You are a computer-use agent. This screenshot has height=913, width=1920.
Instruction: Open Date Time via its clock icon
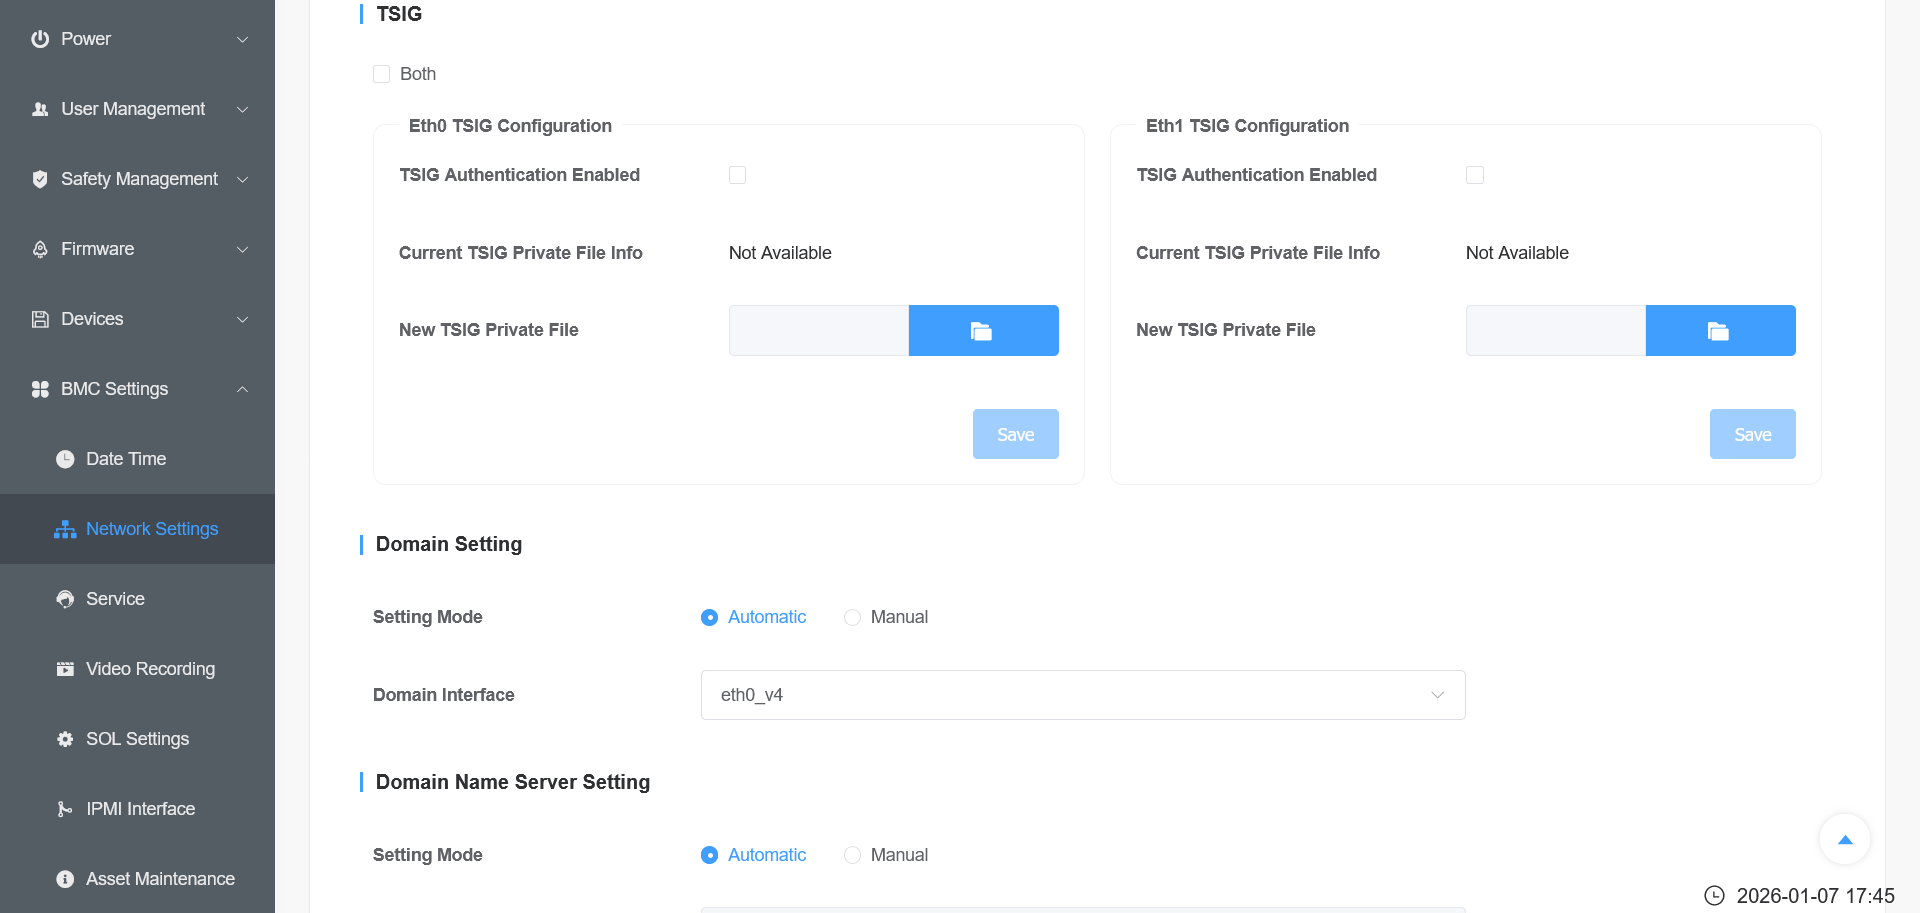click(x=65, y=459)
